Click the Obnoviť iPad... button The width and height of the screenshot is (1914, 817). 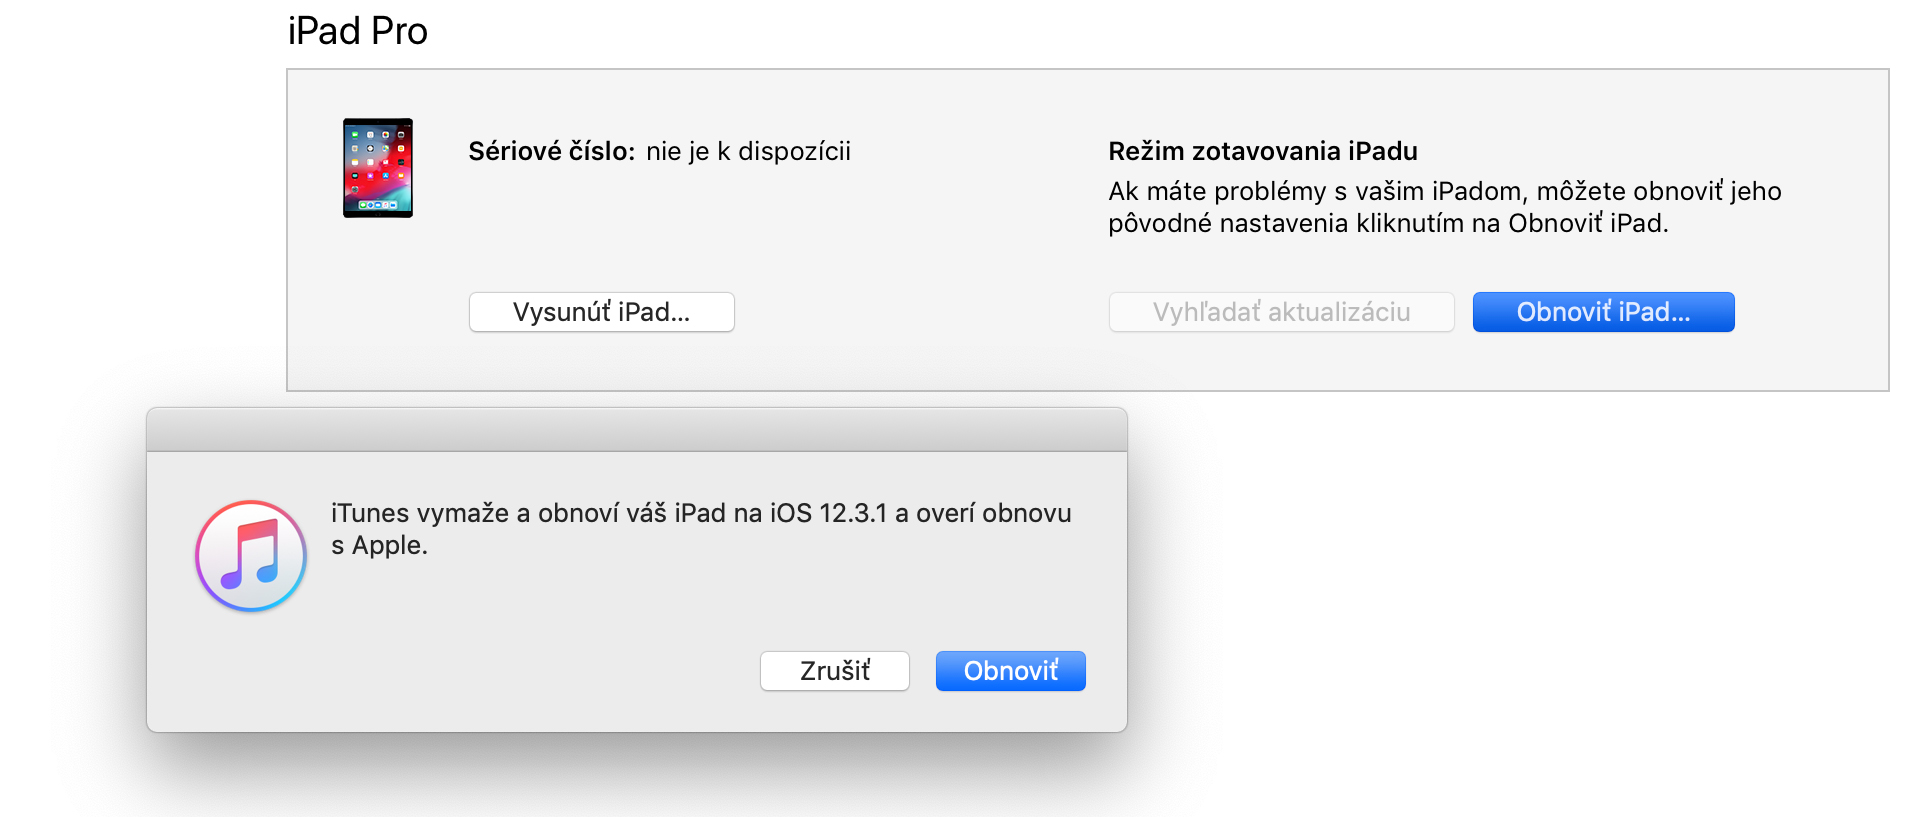1603,312
